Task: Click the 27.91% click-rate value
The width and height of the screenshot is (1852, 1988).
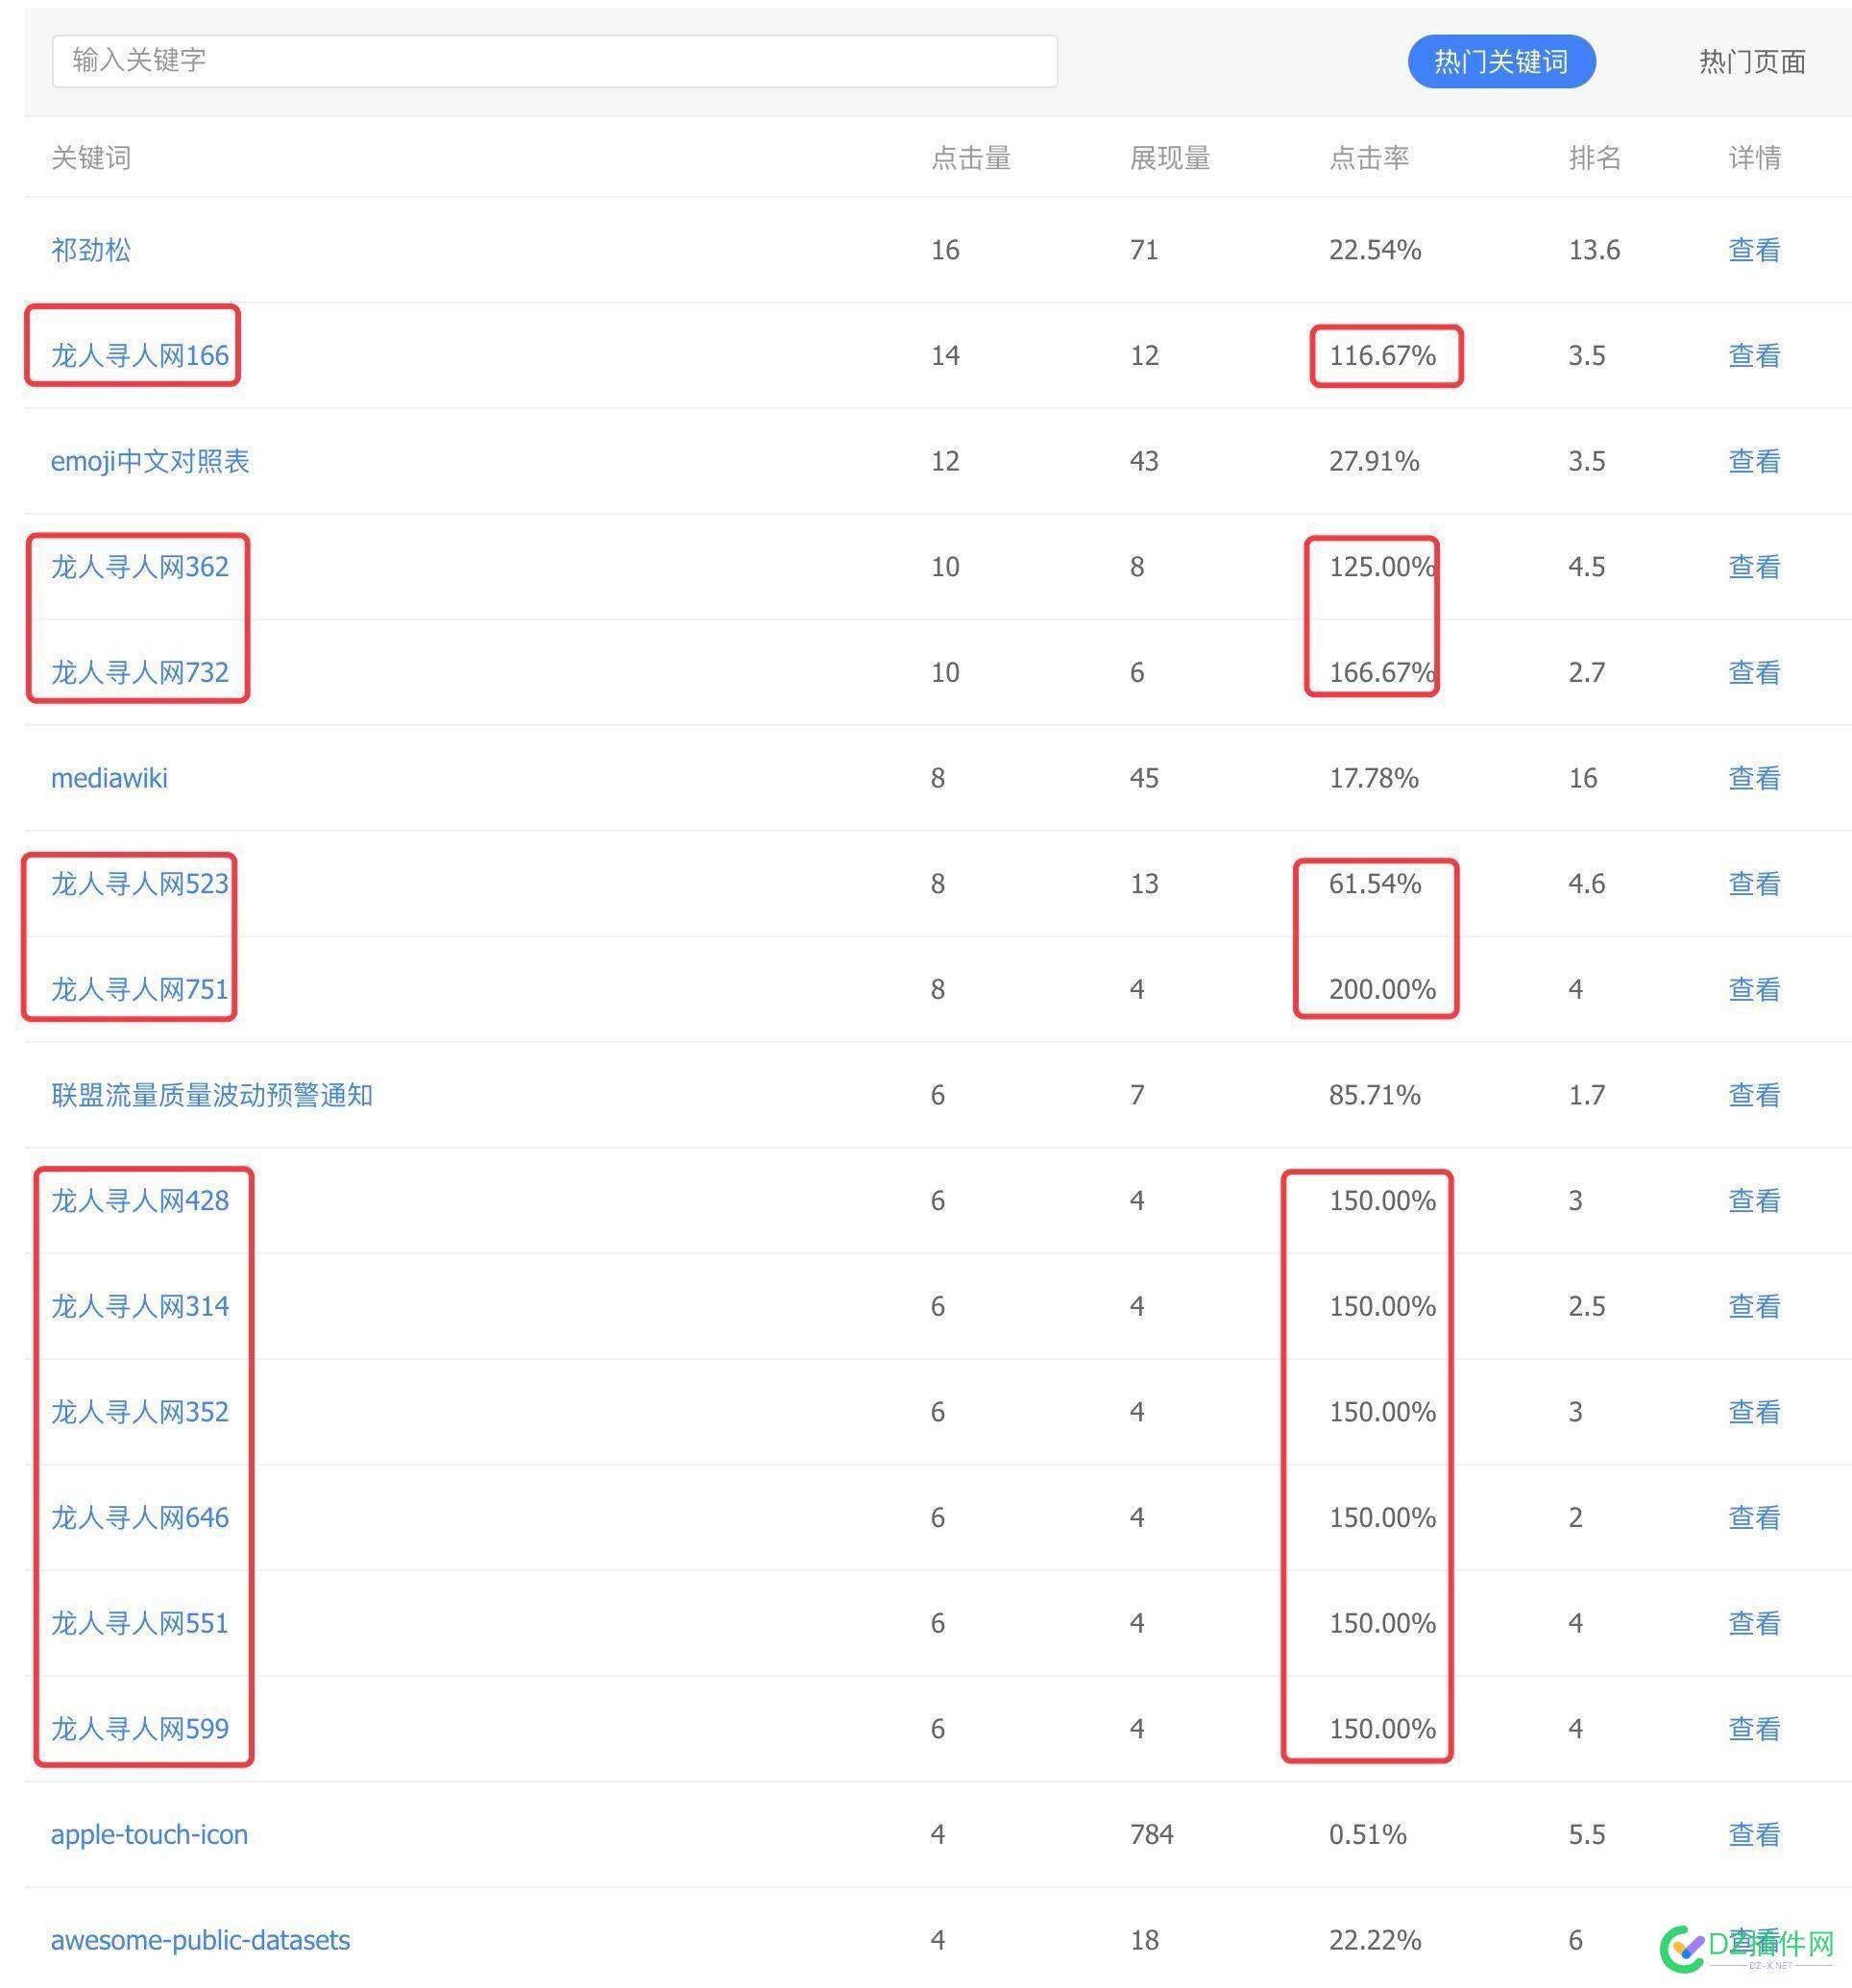Action: tap(1373, 461)
